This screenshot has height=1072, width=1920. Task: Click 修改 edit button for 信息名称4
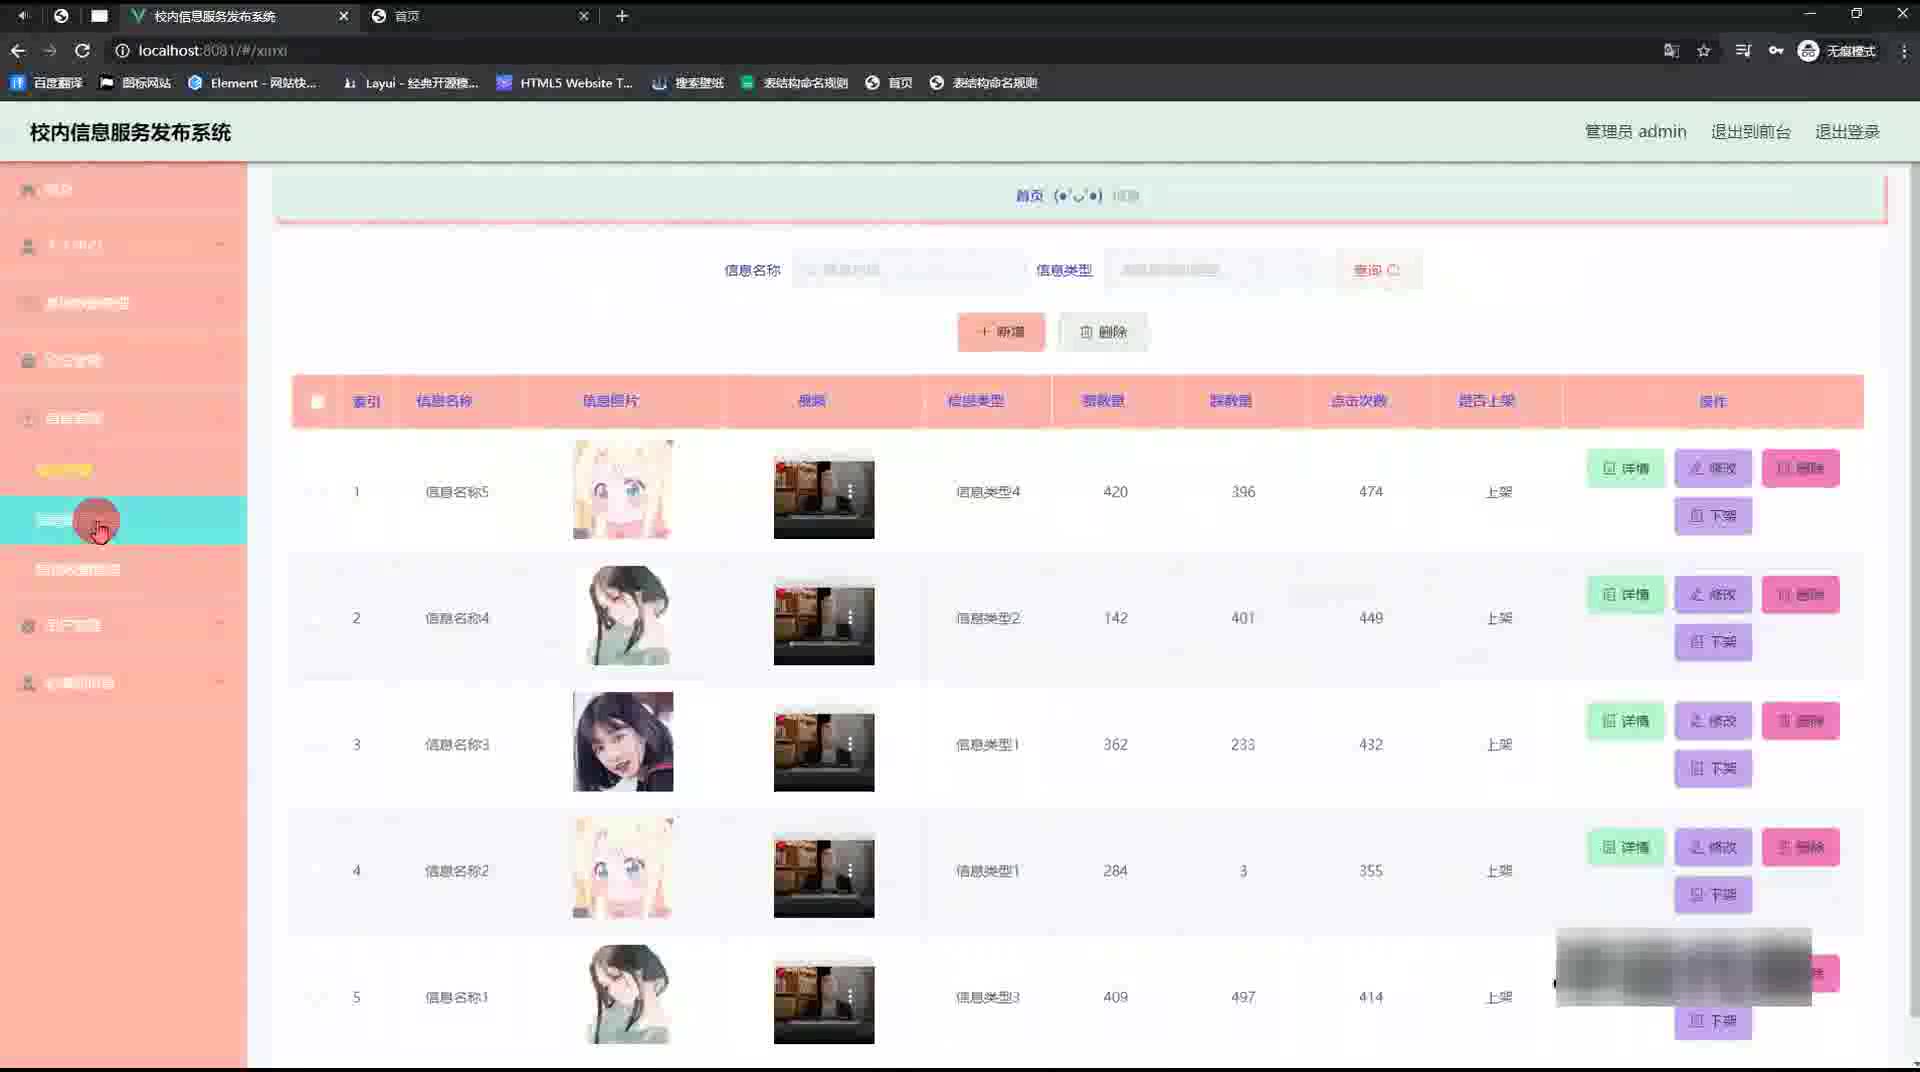(1712, 595)
